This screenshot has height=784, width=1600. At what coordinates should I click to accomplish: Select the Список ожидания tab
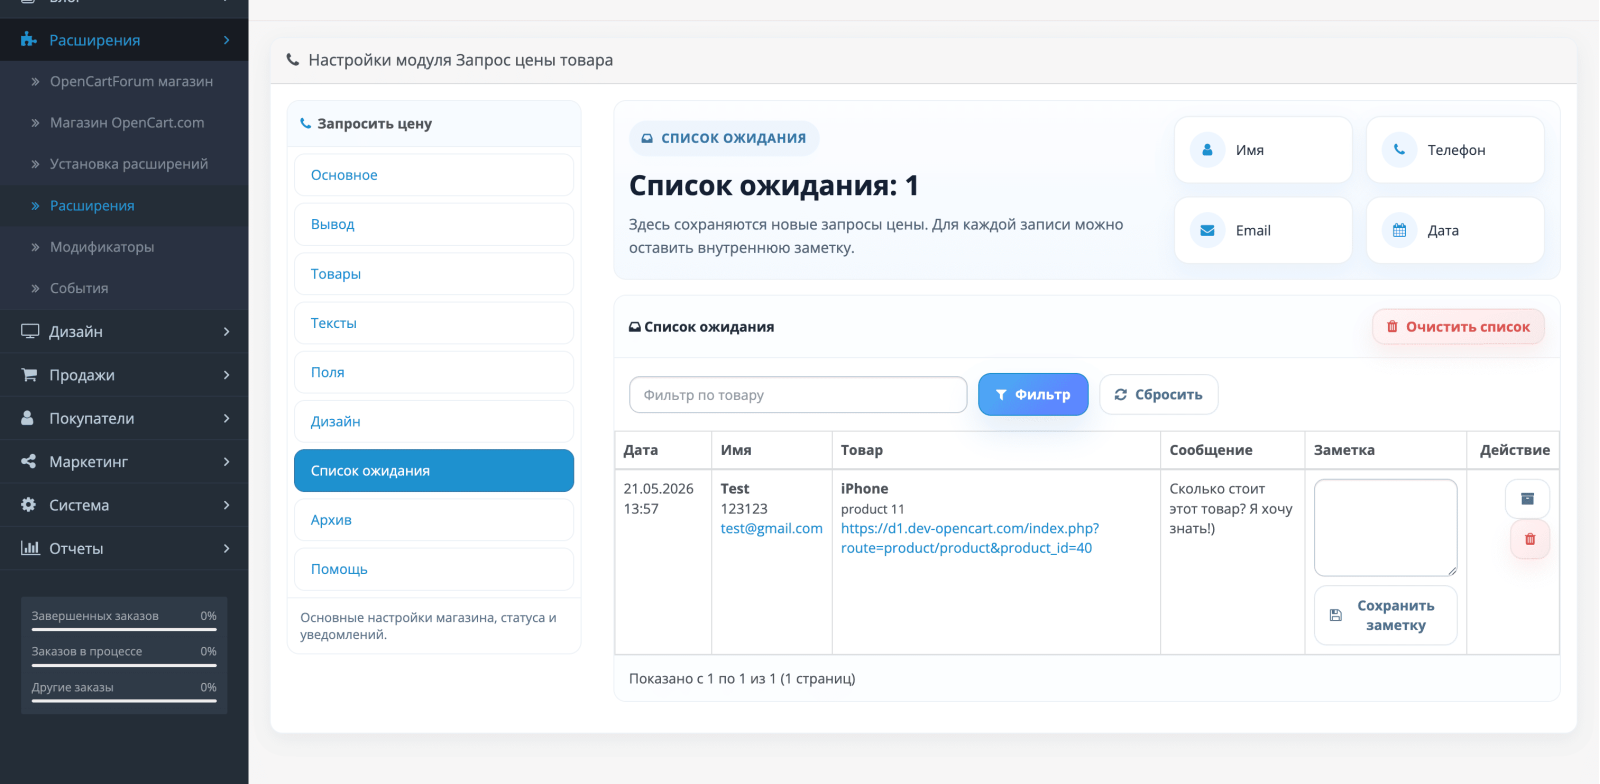[x=434, y=470]
